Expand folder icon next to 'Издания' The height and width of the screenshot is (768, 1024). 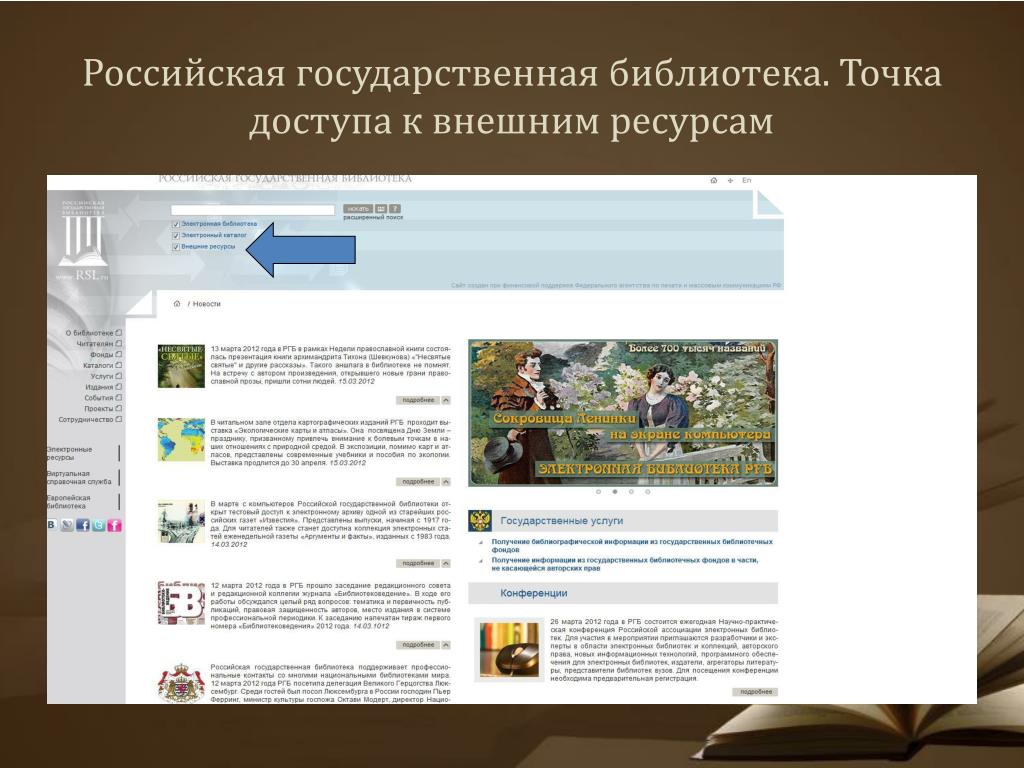click(x=119, y=387)
